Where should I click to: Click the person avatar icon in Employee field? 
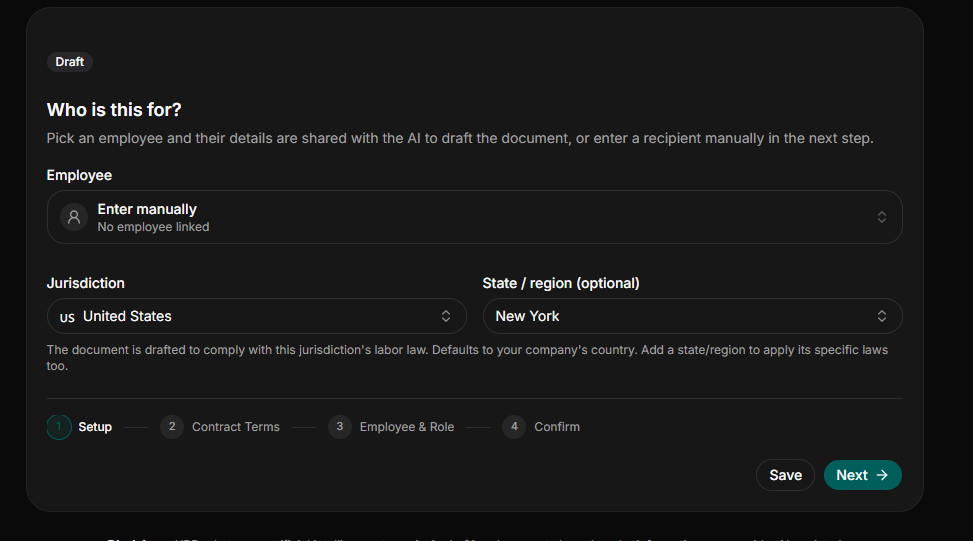[x=74, y=217]
